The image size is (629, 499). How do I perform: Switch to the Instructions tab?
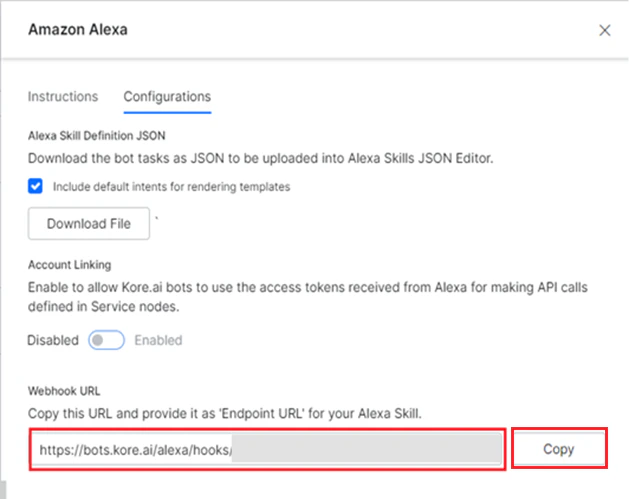63,97
